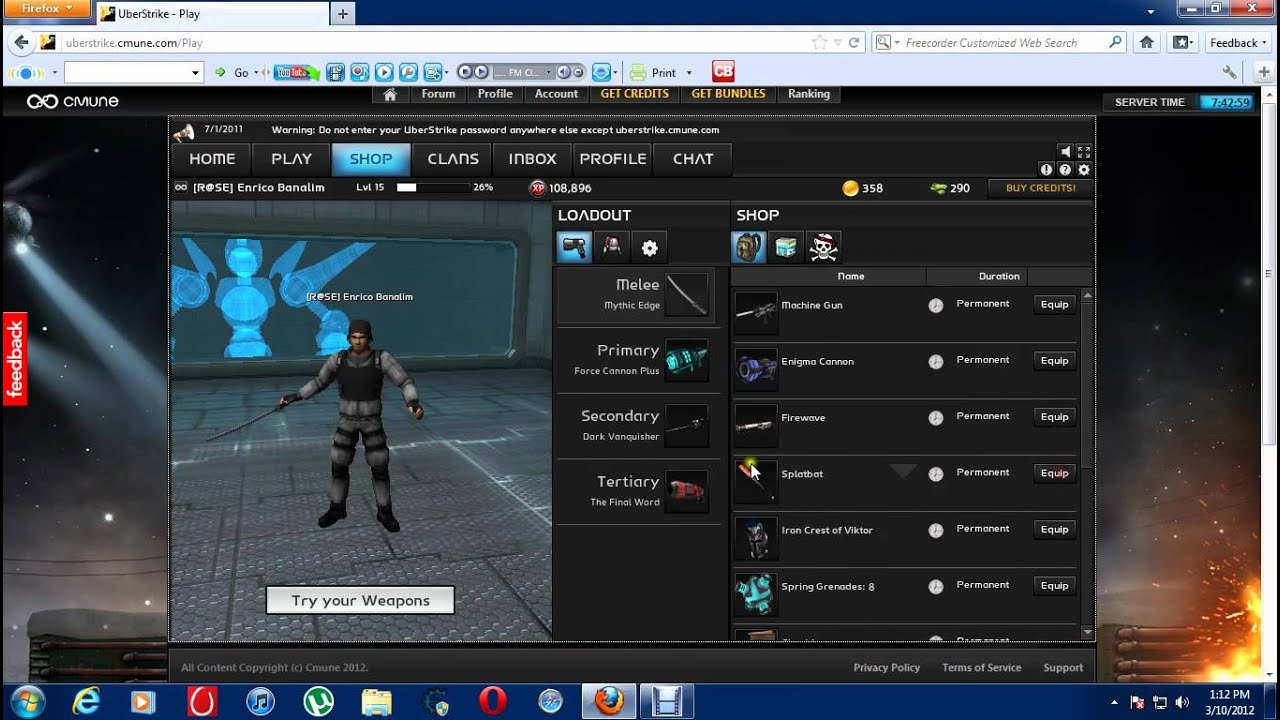Reload the page with refresh icon
1280x720 pixels.
click(854, 43)
